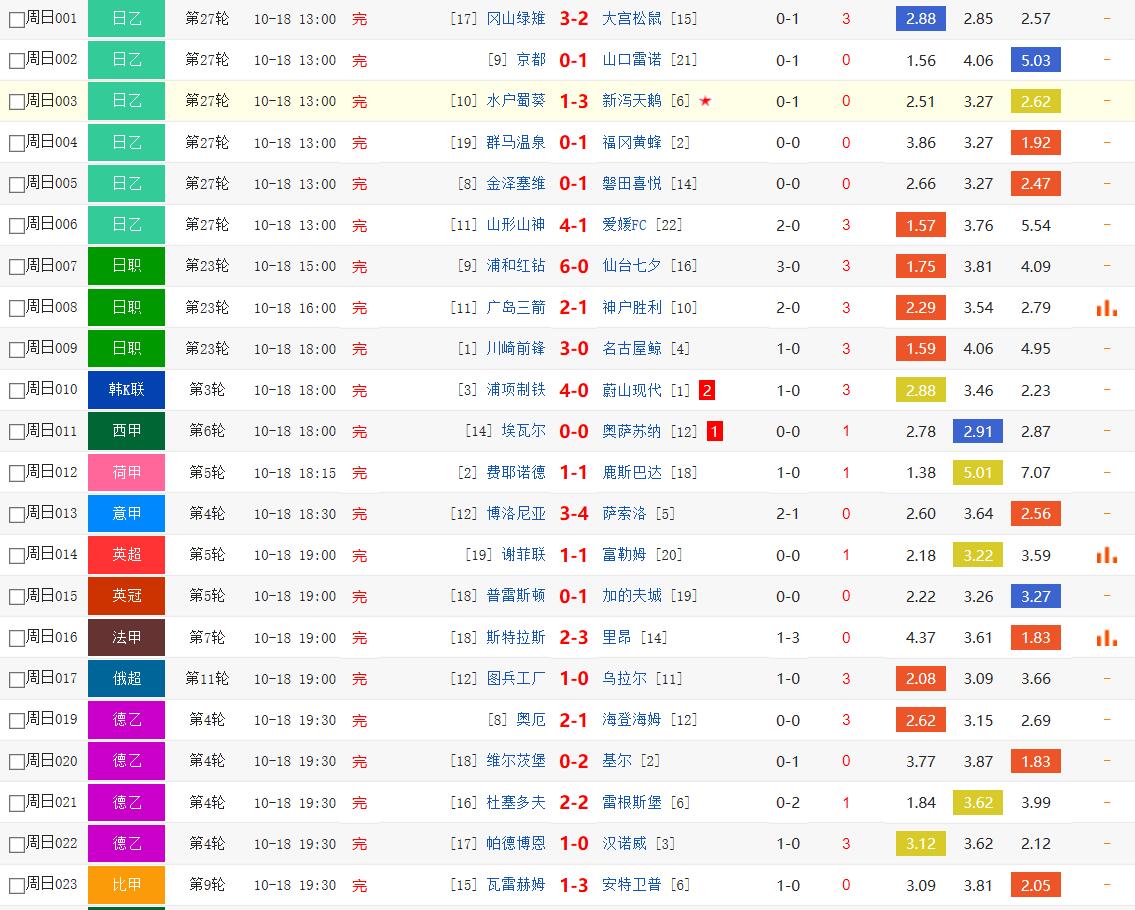The image size is (1135, 910).
Task: Click score 6-0 of 浦和红钻 match
Action: (x=574, y=266)
